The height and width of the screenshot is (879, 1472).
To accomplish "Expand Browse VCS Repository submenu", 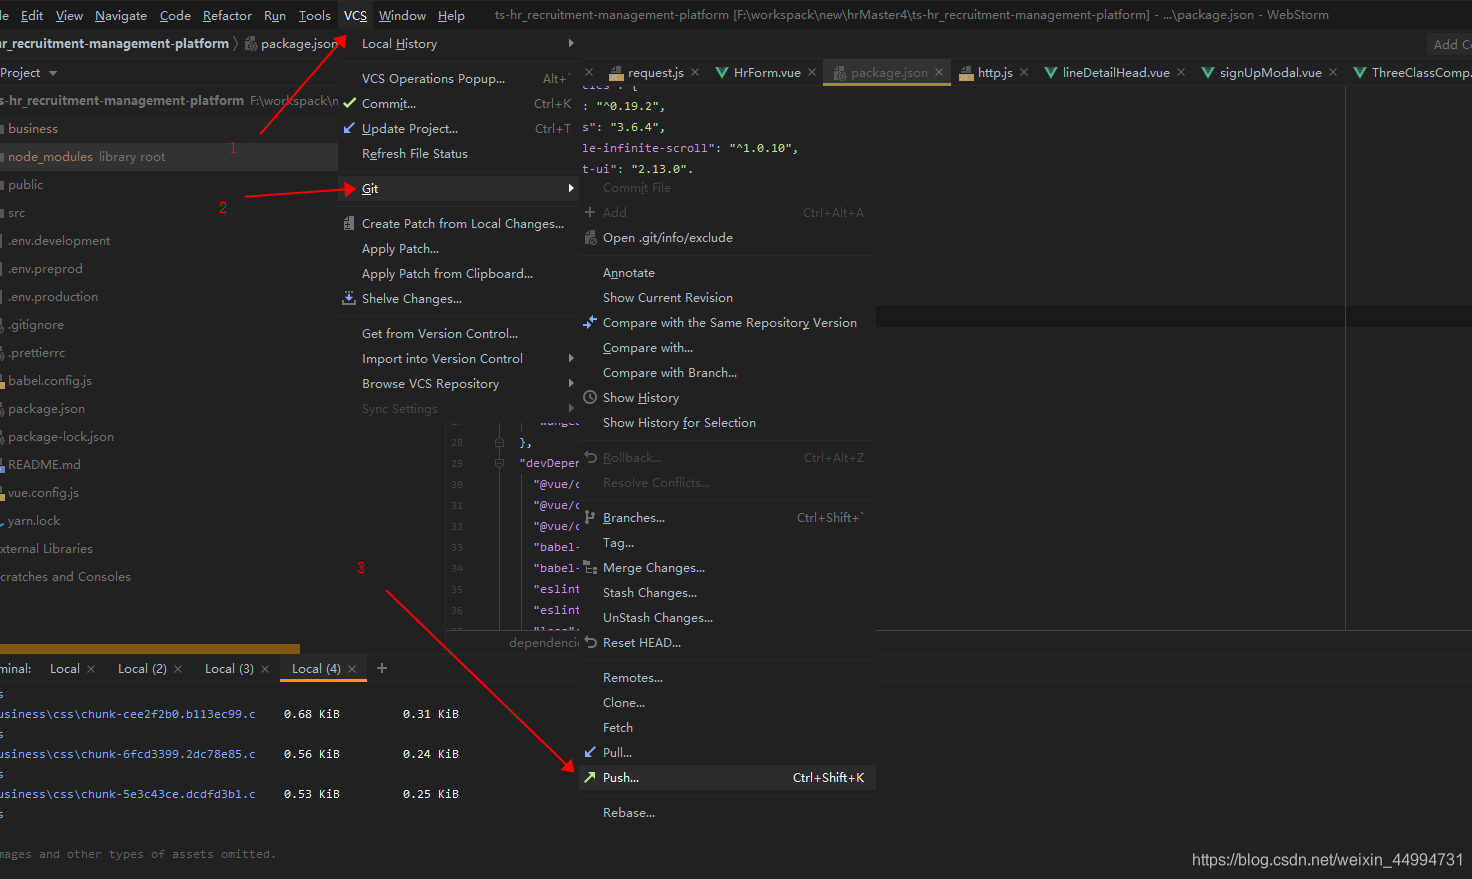I will pos(571,383).
